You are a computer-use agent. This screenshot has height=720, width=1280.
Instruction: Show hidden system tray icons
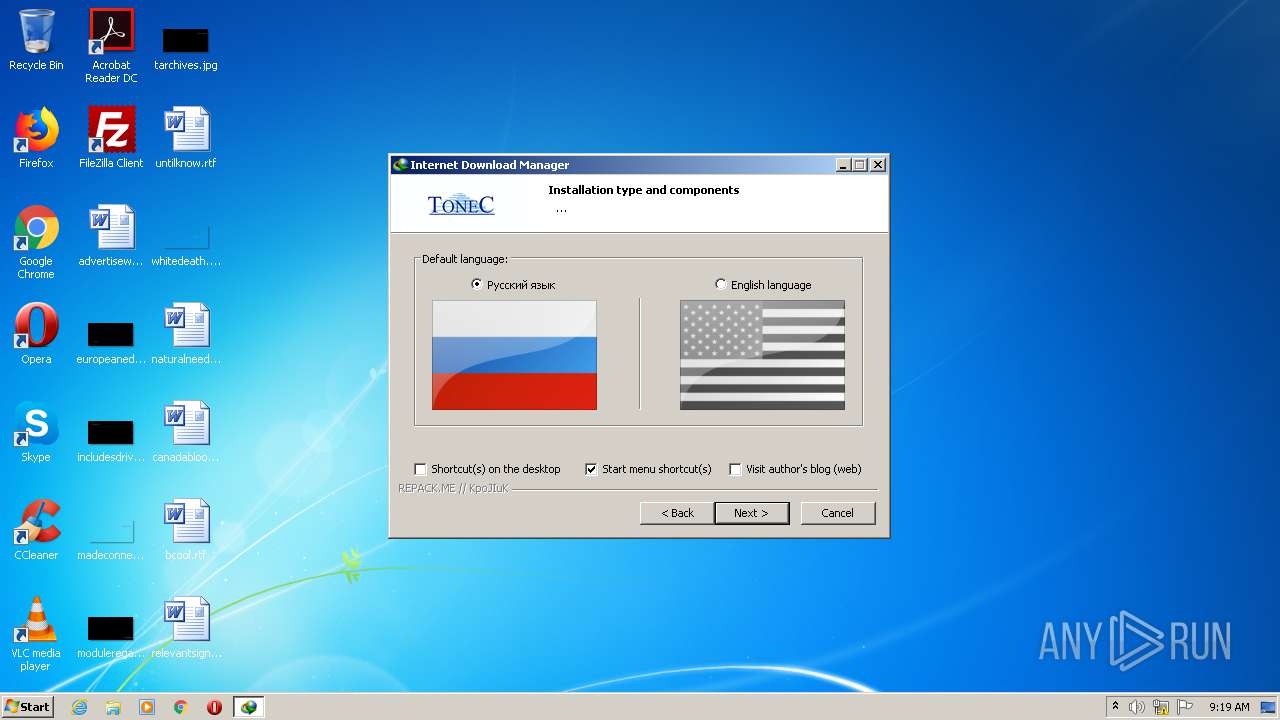(x=1115, y=707)
